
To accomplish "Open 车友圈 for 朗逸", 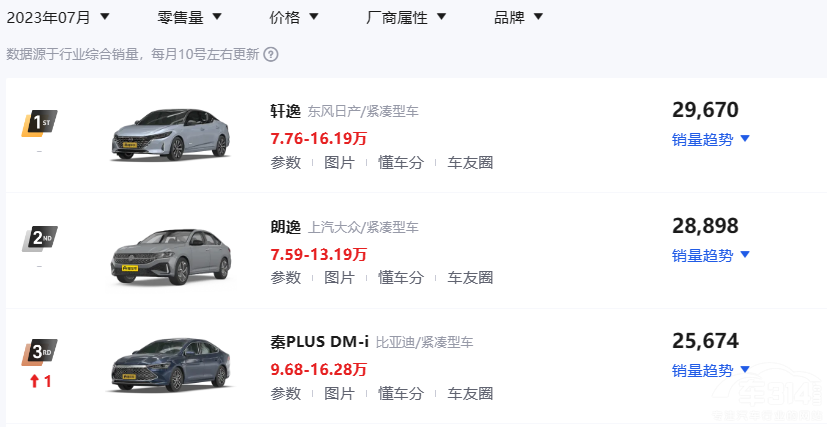I will [470, 277].
